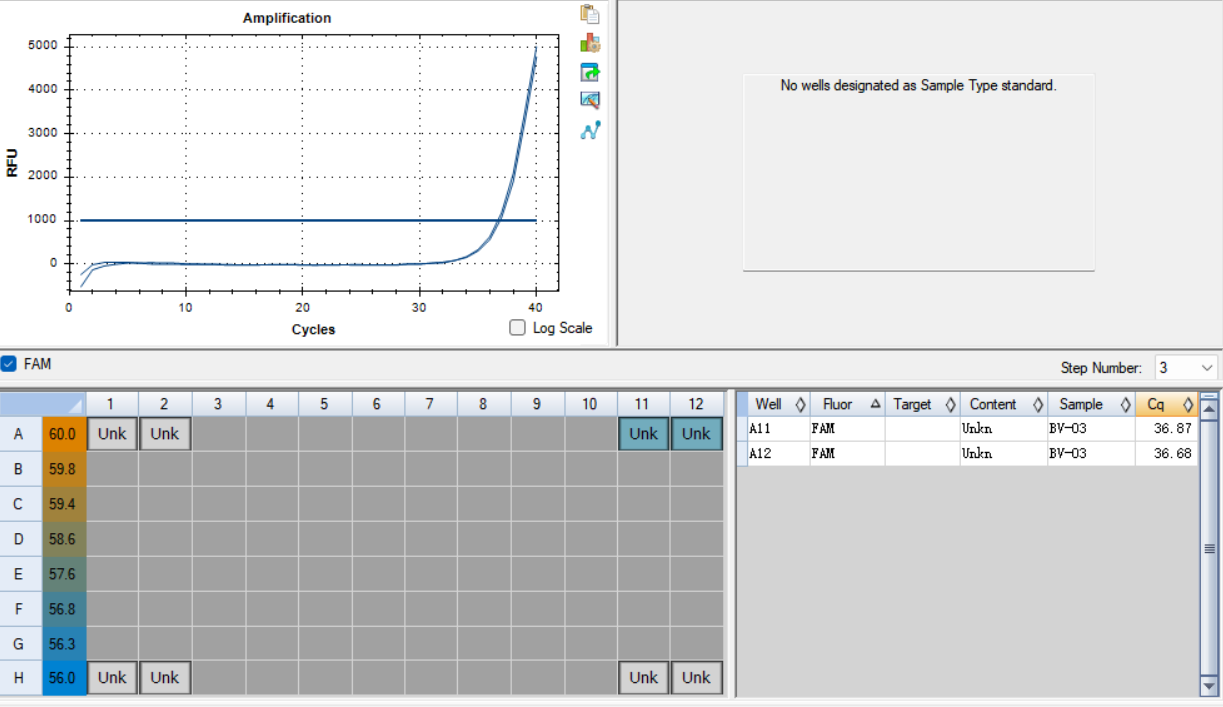Click the results table scrollbar thumb
The image size is (1223, 707).
click(1209, 548)
